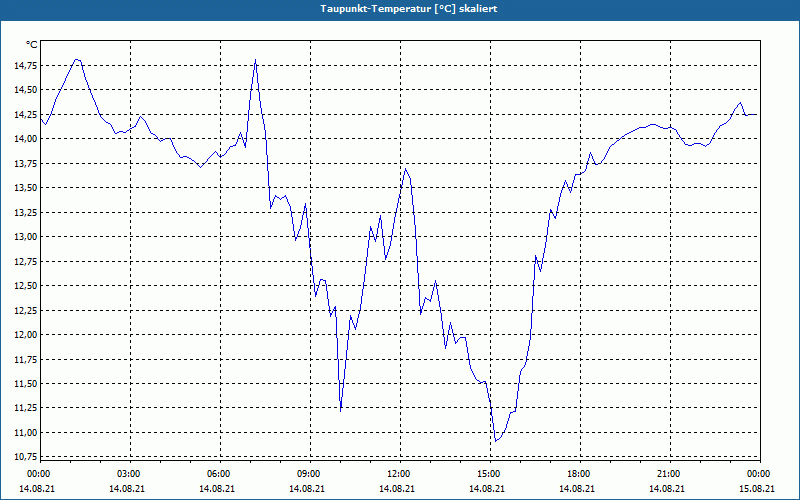Click the Taupunkt-Temperatur [°C] skaliert chart title

coord(409,9)
